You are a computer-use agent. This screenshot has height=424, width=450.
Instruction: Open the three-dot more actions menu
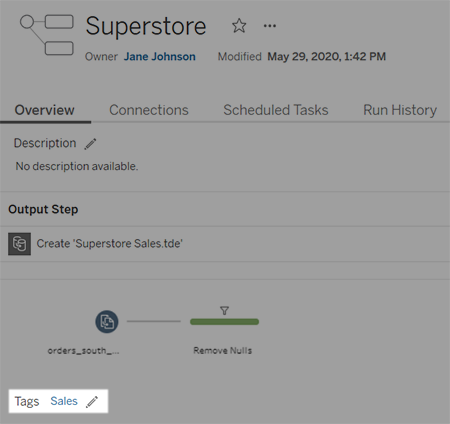270,26
